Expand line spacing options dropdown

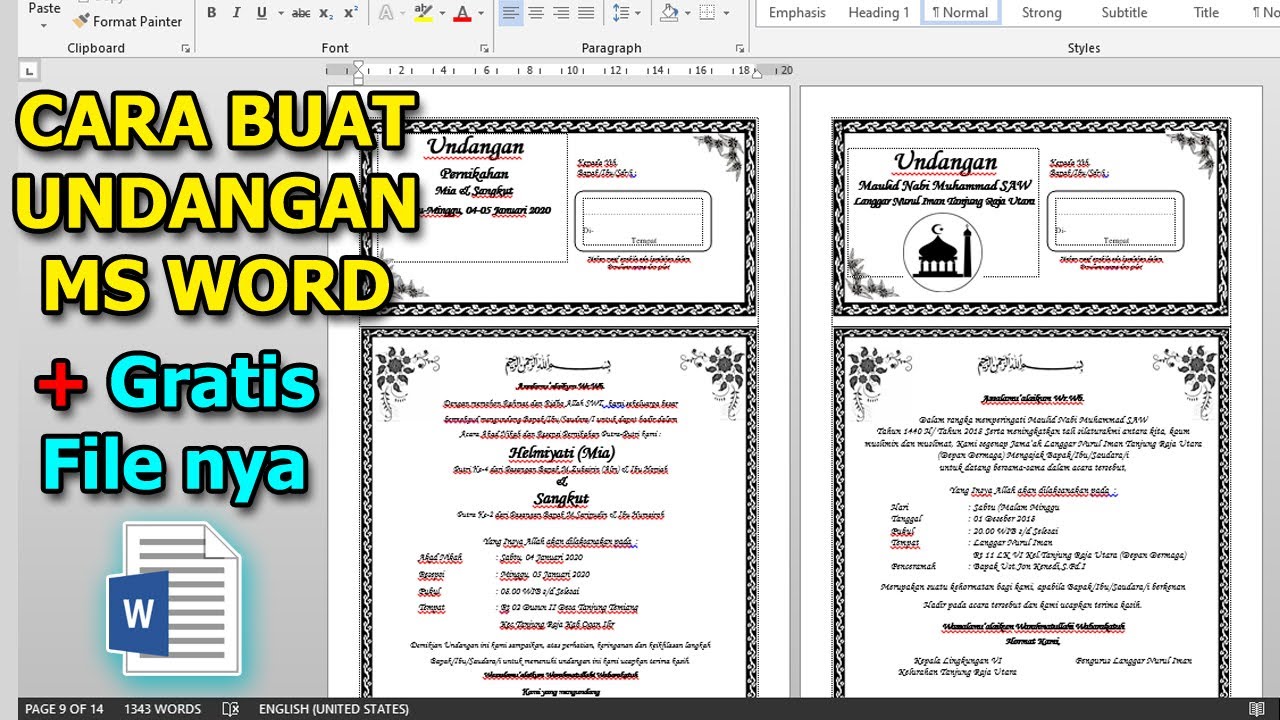point(638,13)
